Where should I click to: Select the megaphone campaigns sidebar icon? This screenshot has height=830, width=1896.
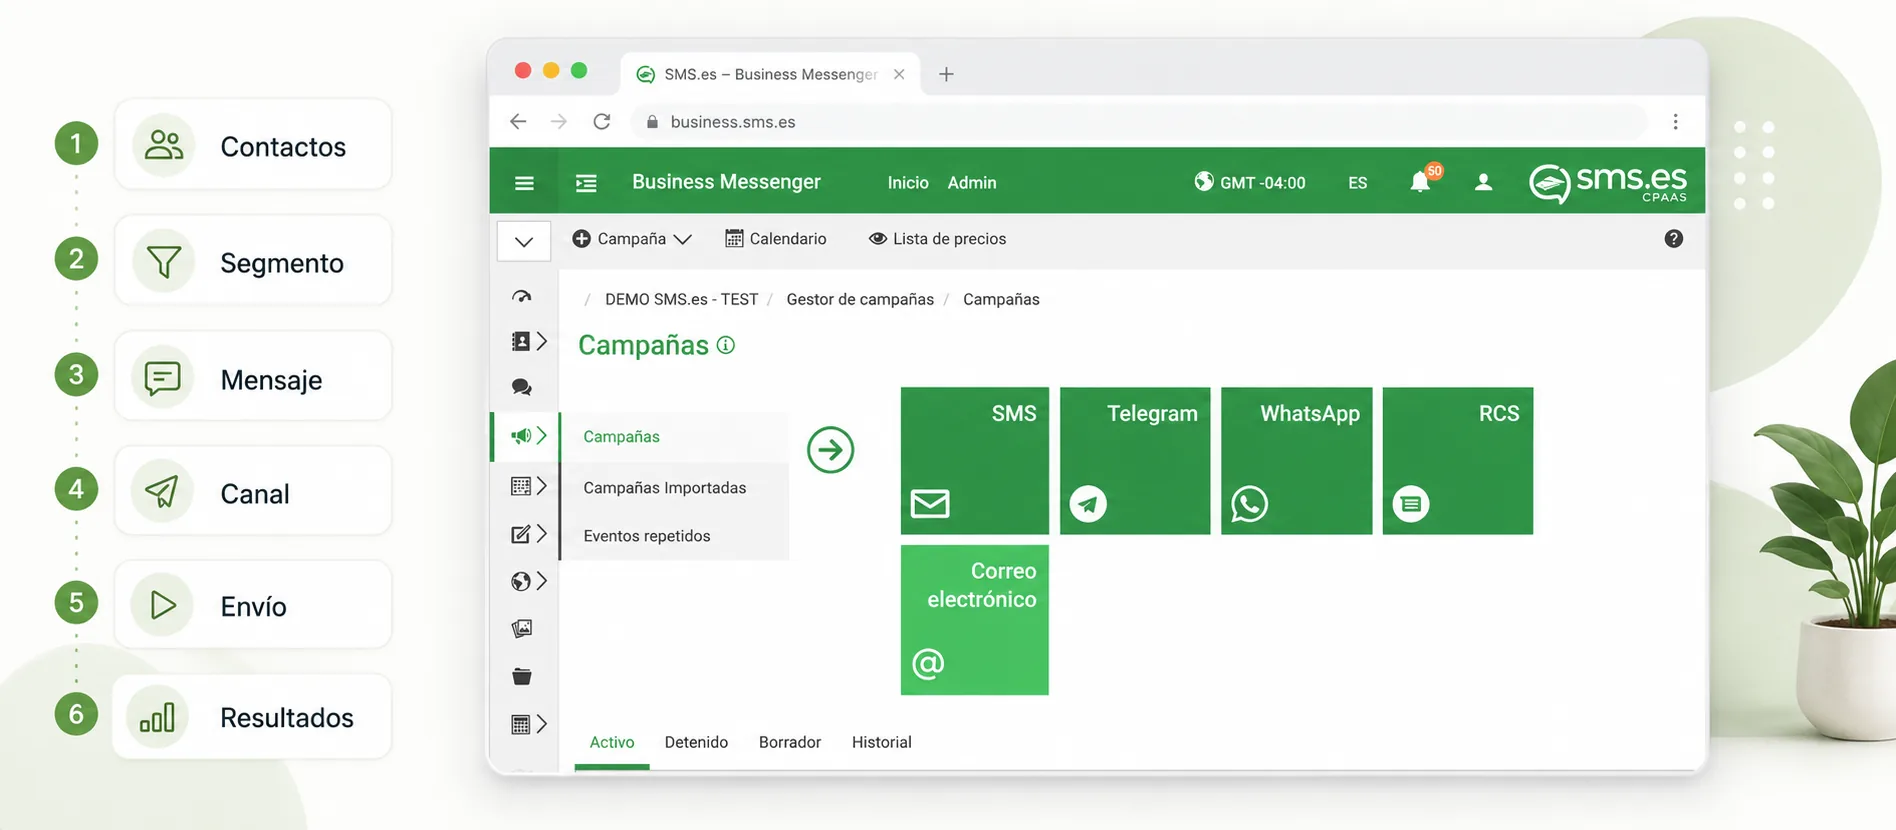point(521,435)
